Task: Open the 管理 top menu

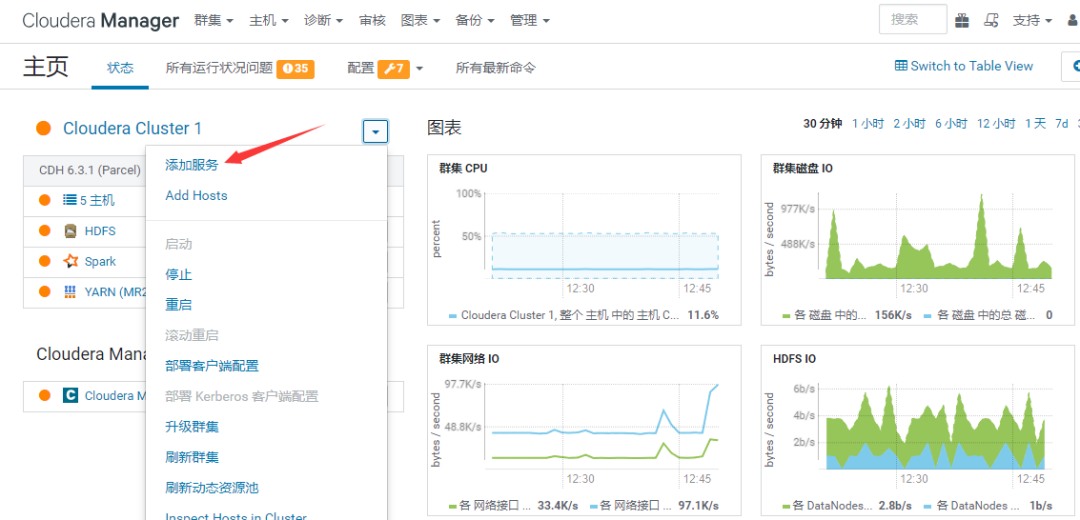Action: pos(530,21)
